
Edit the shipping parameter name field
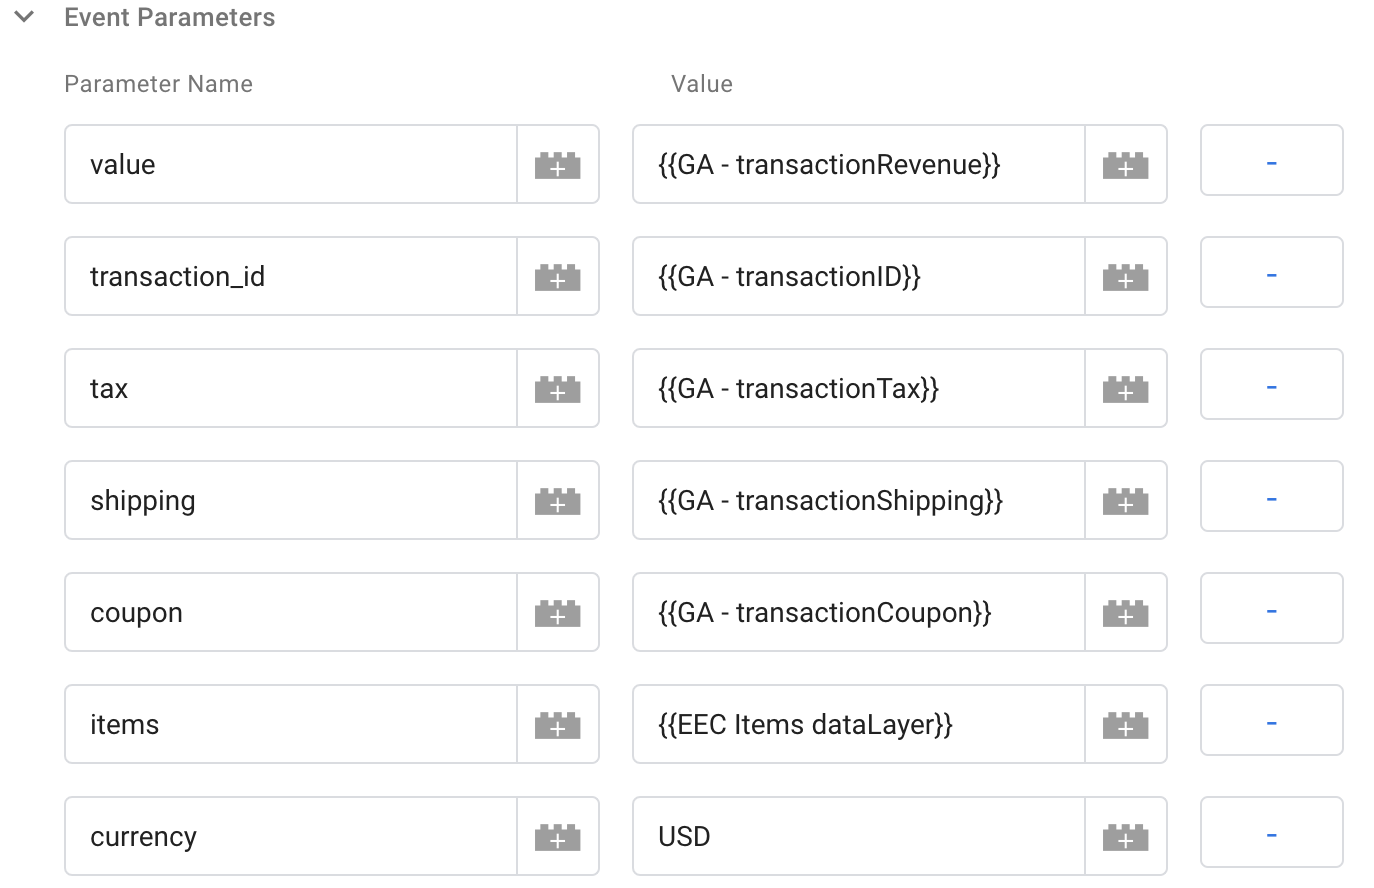pos(291,500)
